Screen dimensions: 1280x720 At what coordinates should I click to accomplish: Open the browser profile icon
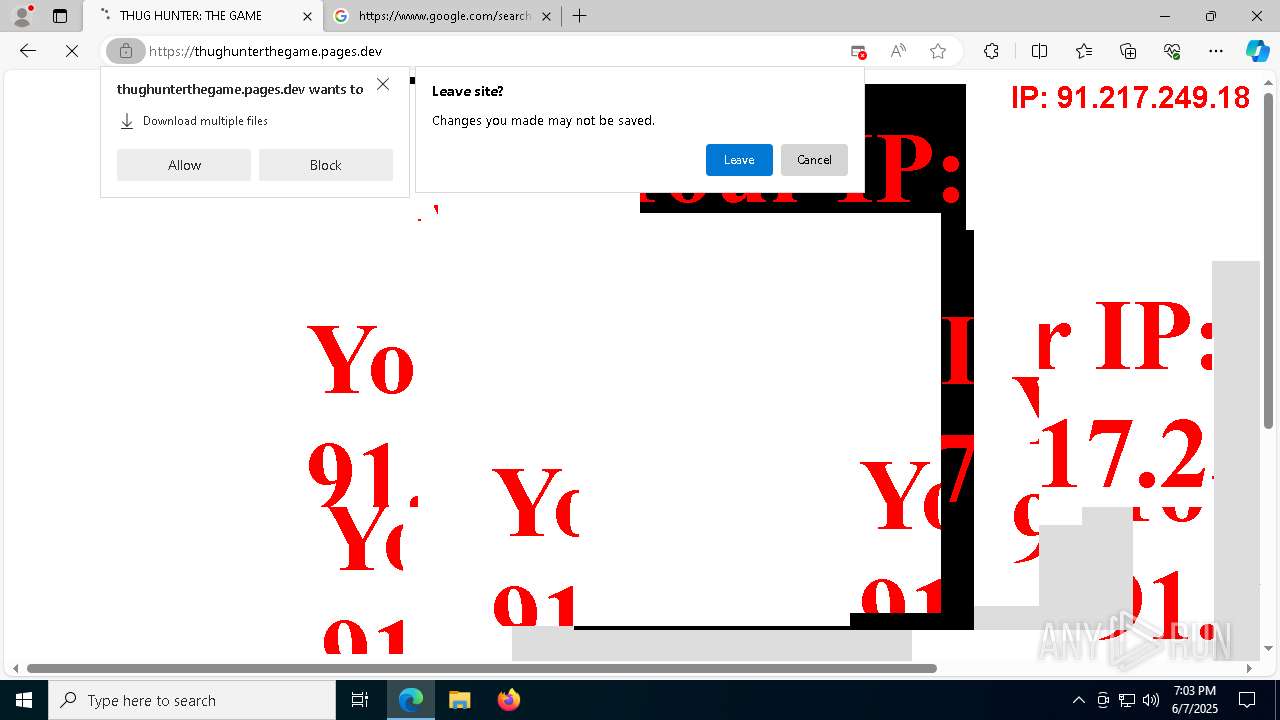point(21,16)
